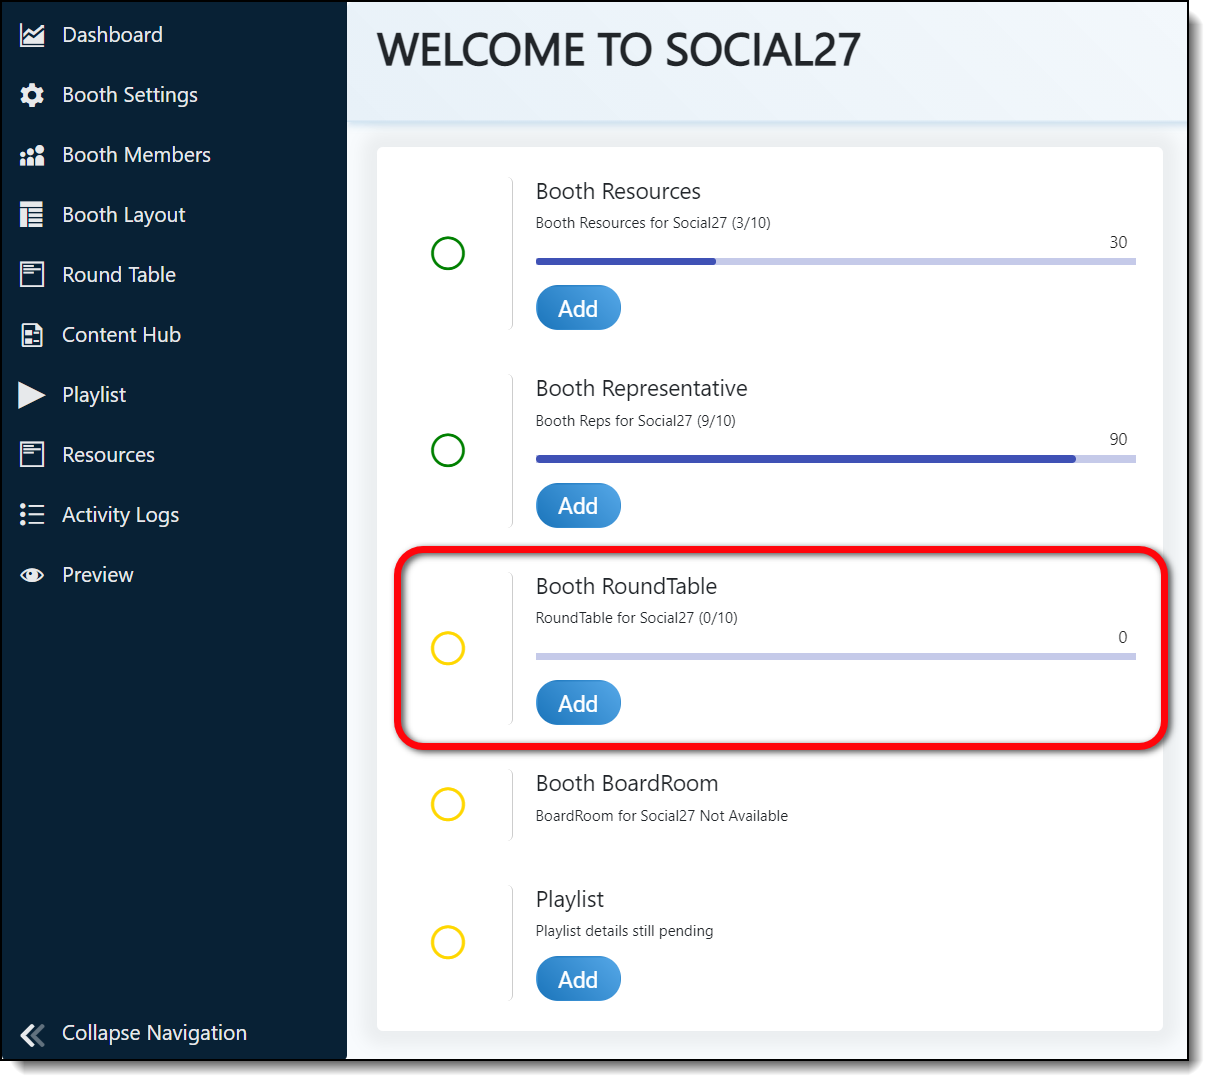
Task: Click the Booth Members people icon
Action: point(32,155)
